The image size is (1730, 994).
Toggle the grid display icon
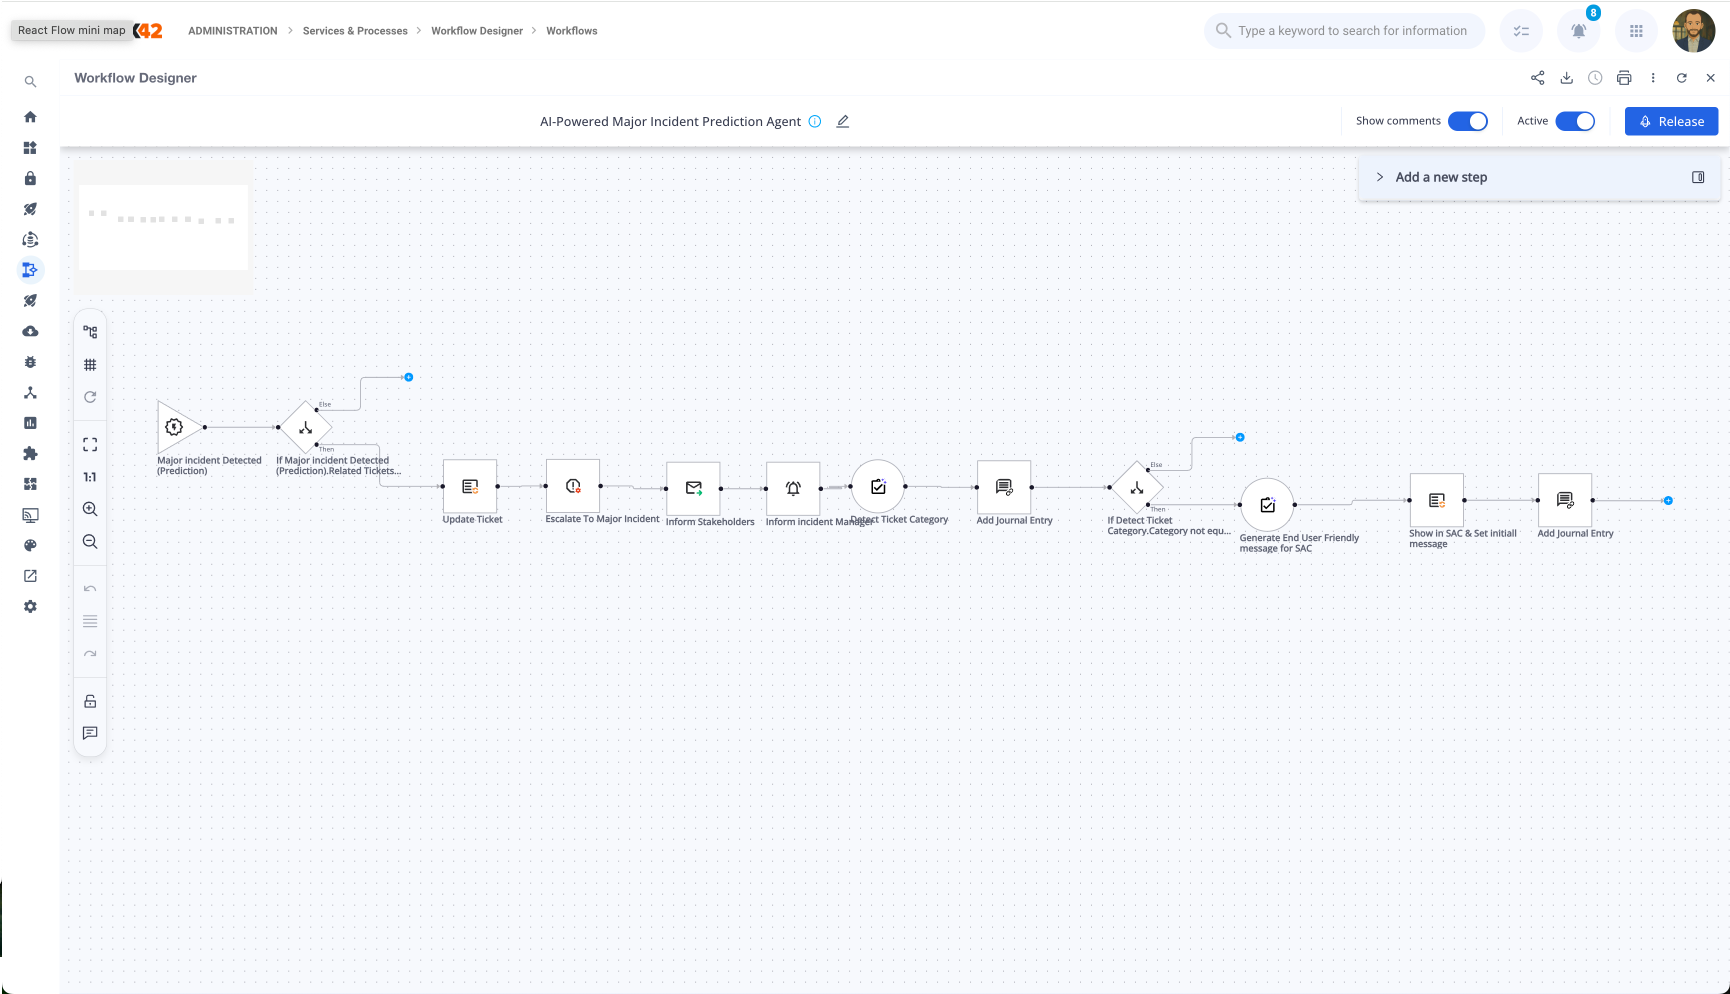(90, 365)
